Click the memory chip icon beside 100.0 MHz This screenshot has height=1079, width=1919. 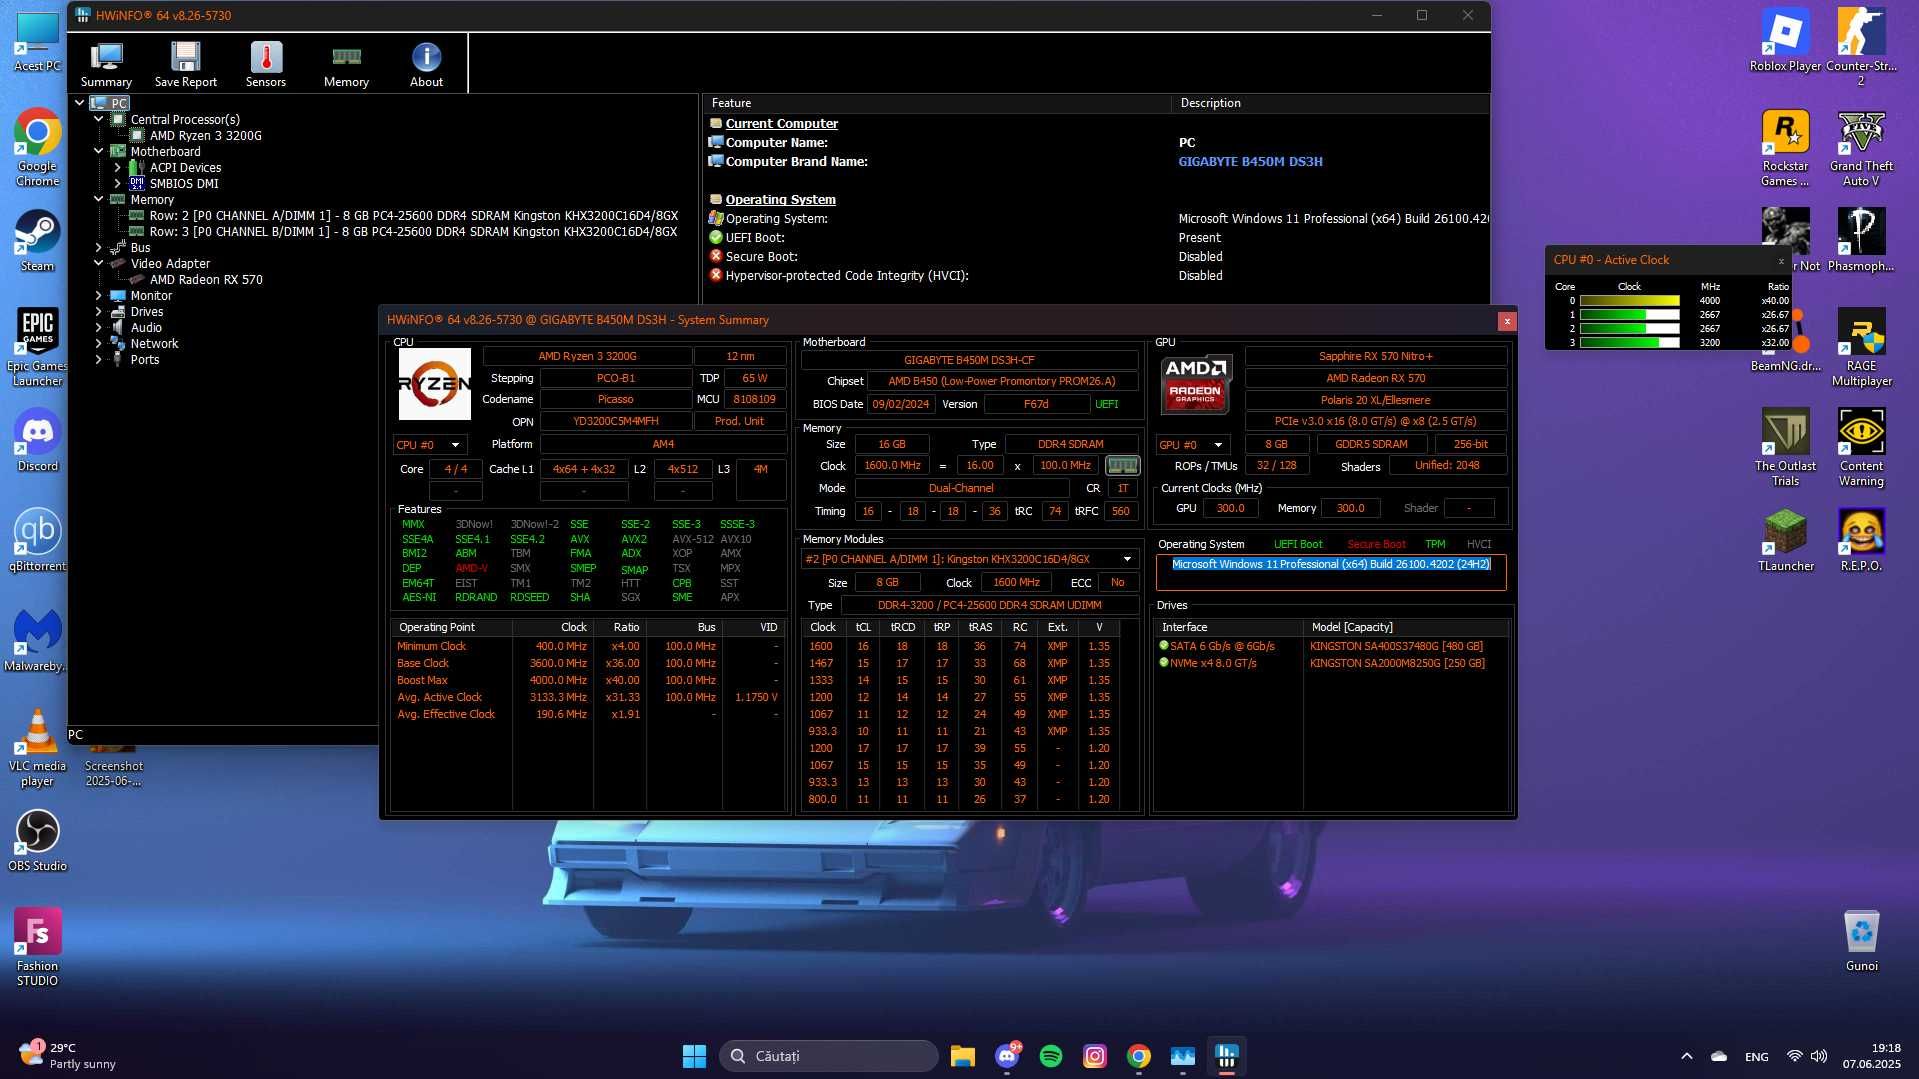coord(1122,465)
